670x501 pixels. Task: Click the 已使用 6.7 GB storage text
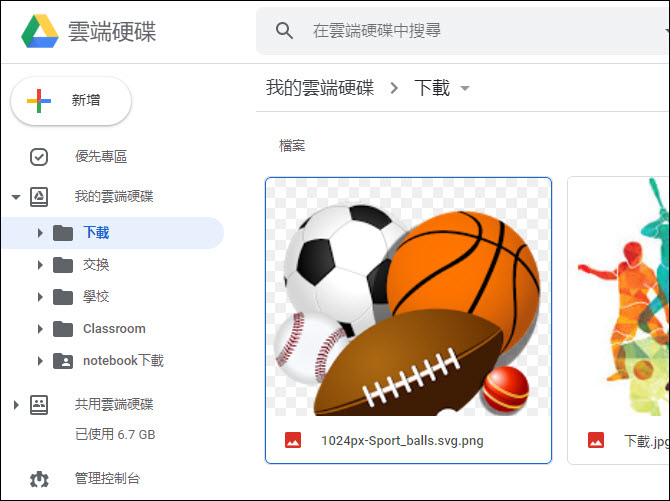(115, 435)
